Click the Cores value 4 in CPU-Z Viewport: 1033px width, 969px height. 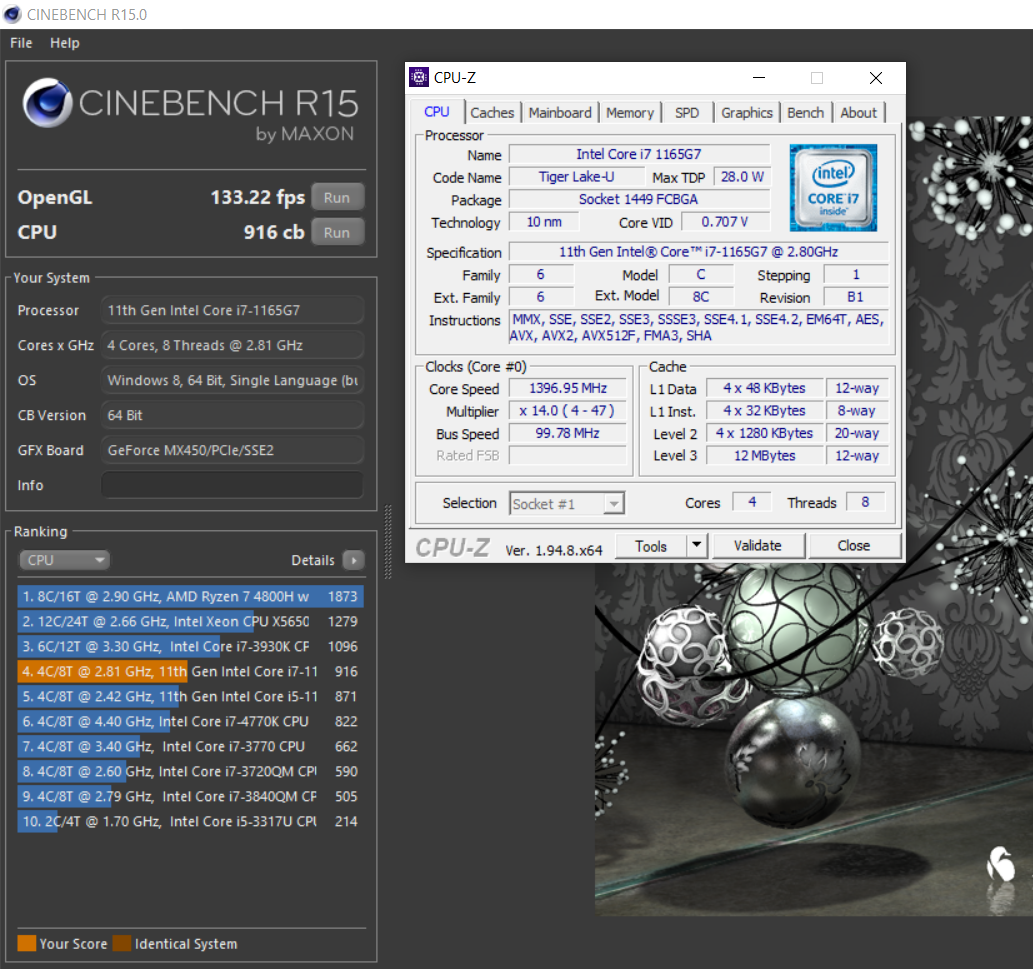click(752, 503)
